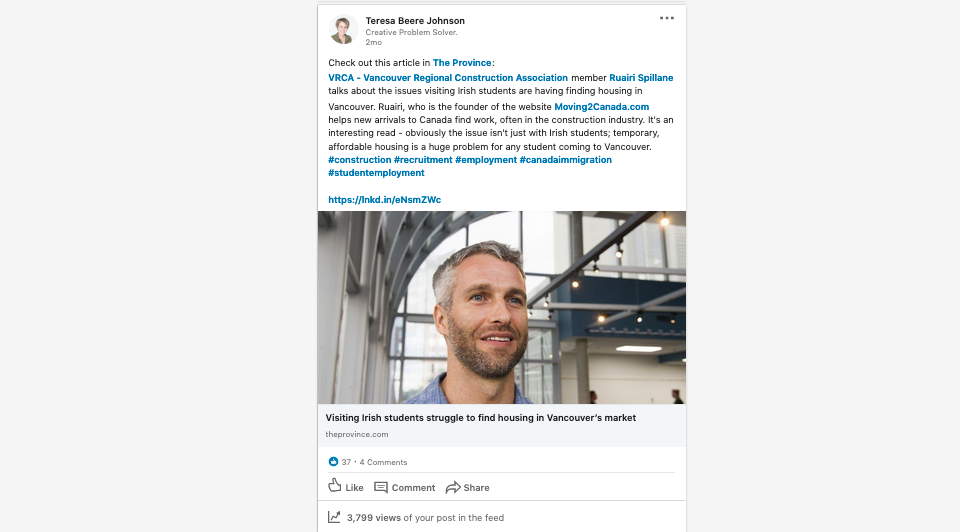Click the #canadaimmigration hashtag
Screen dimensions: 960x532
pyautogui.click(x=566, y=160)
